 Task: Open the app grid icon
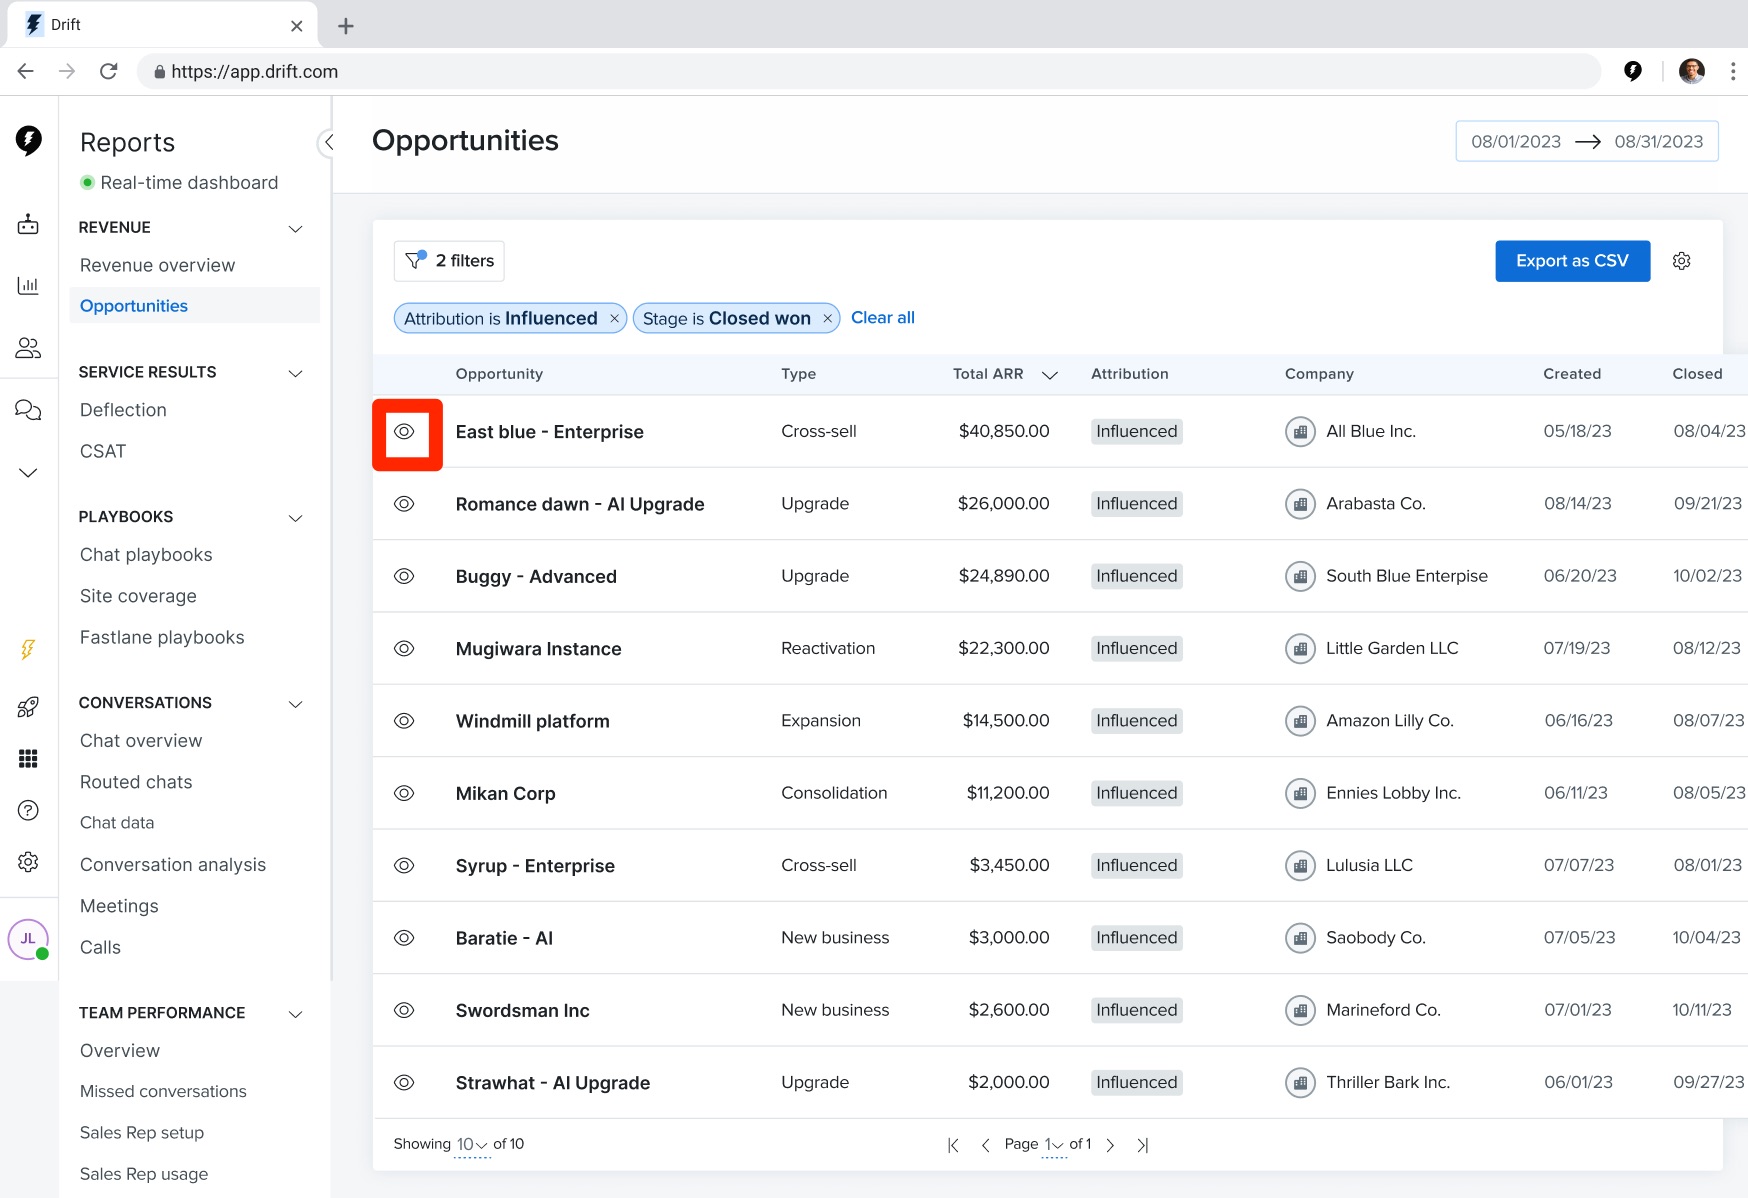click(28, 759)
